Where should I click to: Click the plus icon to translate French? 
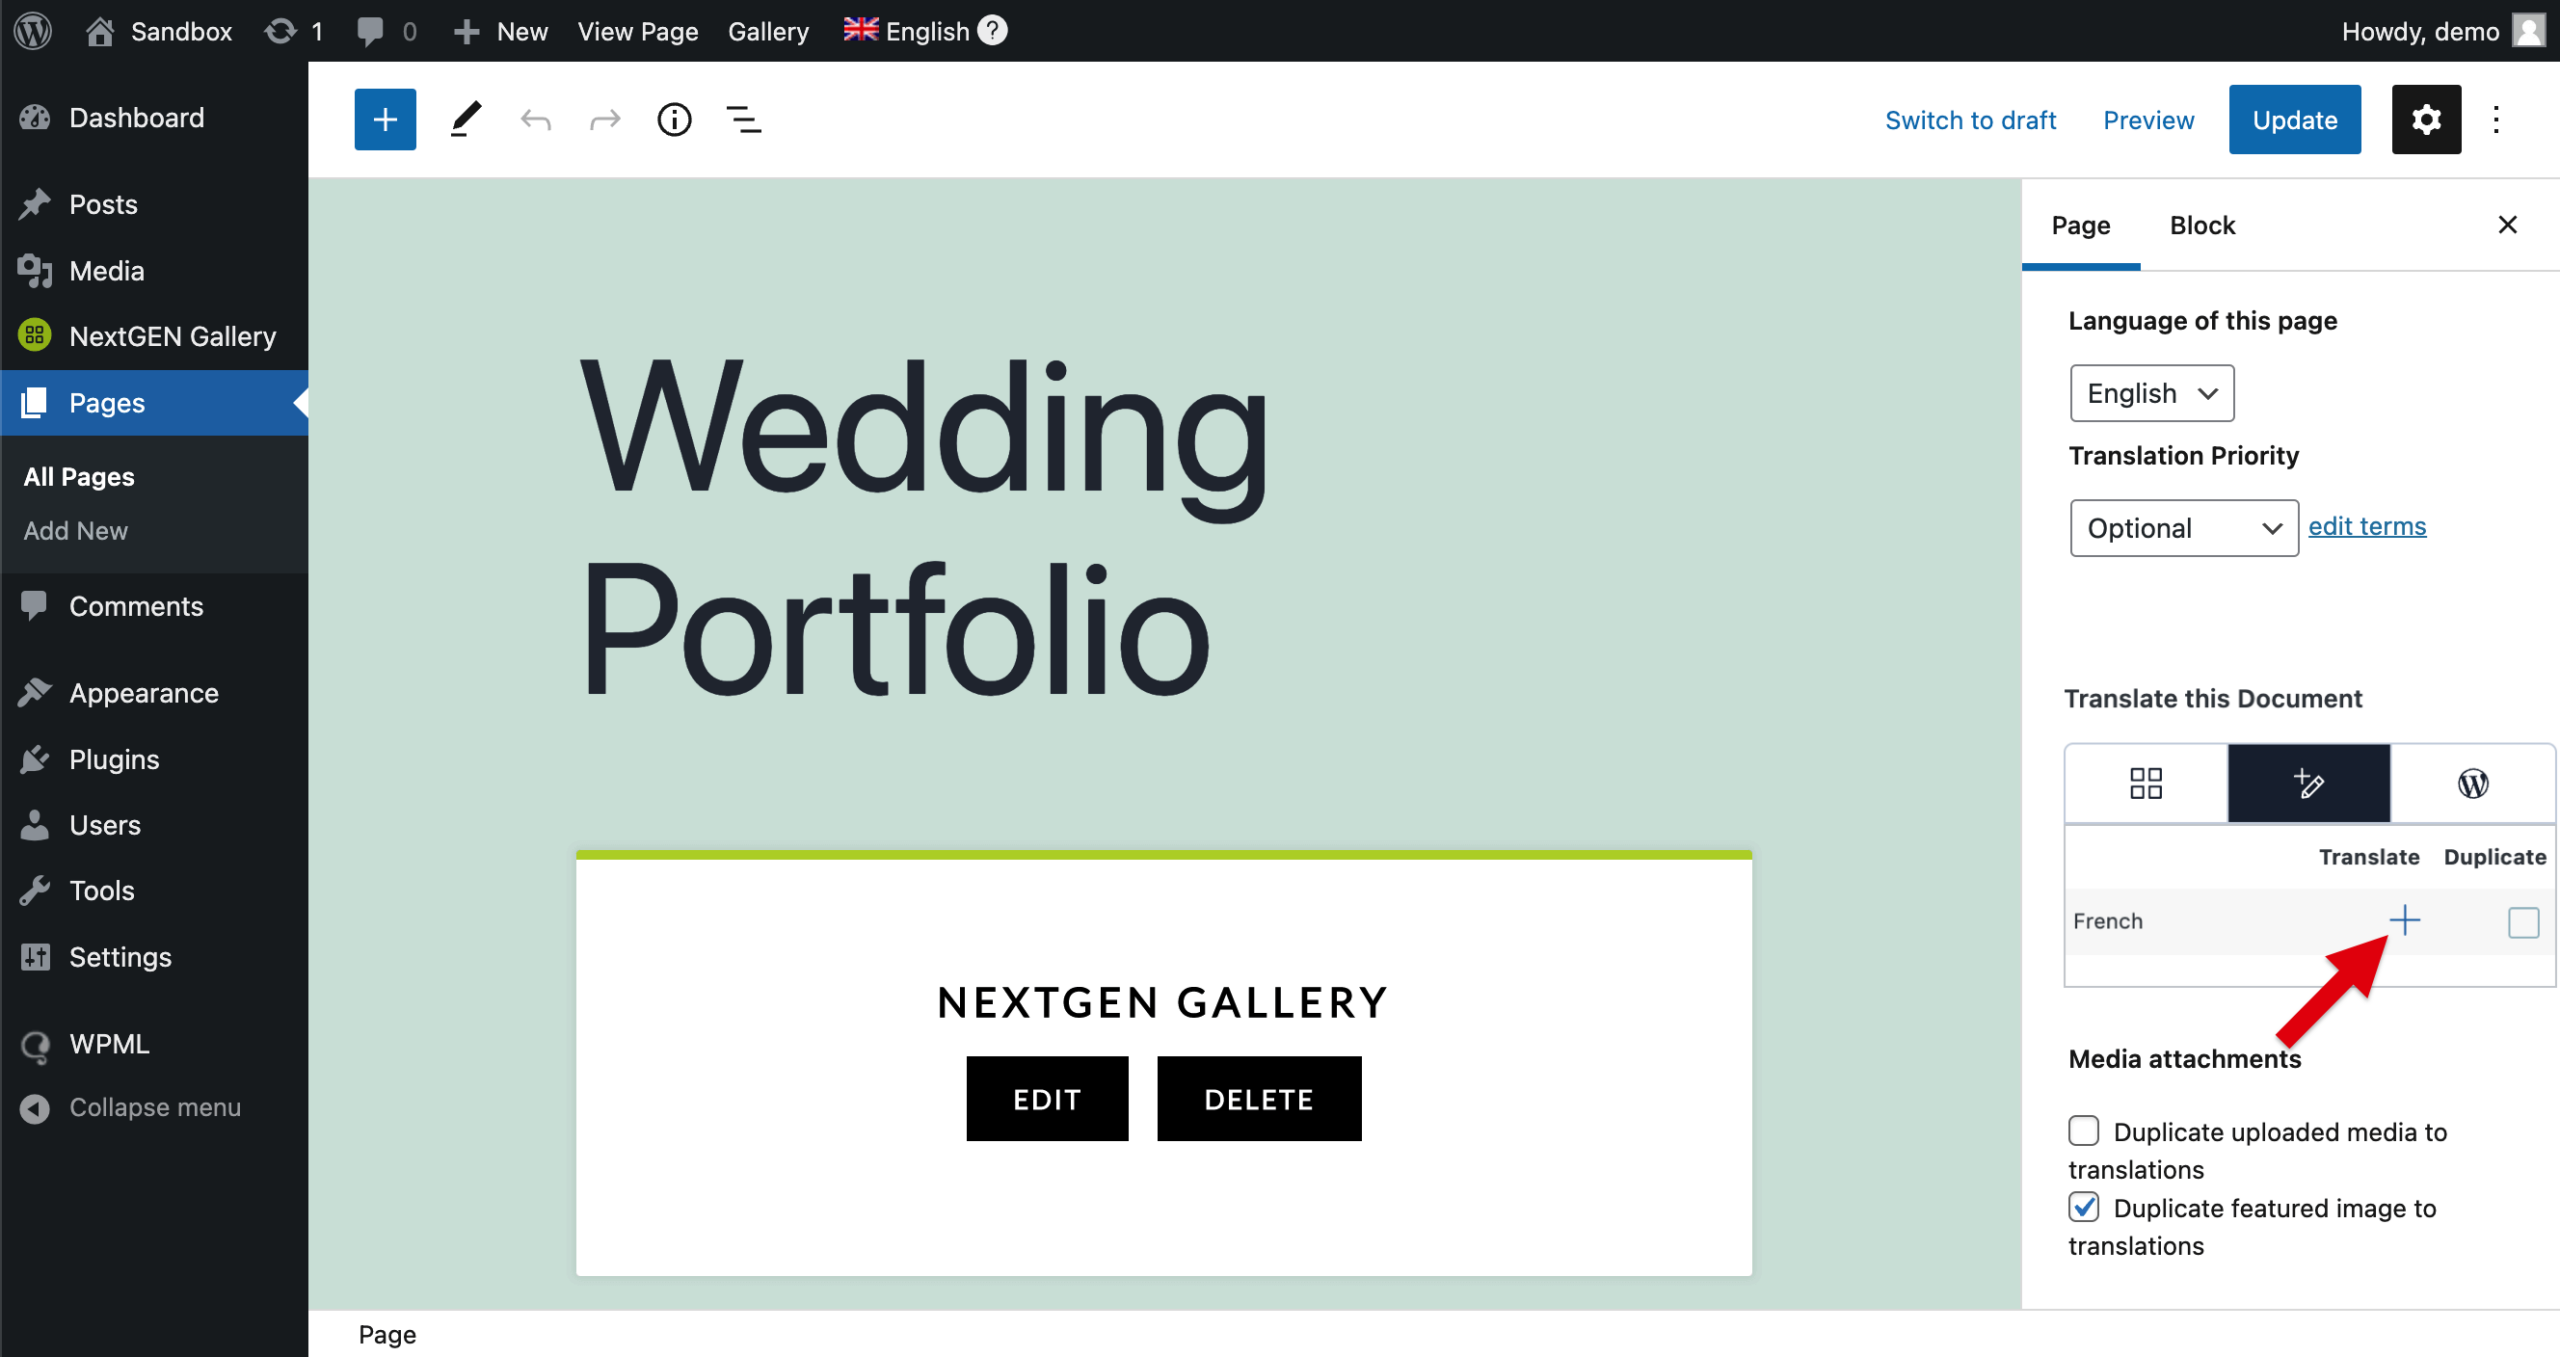pyautogui.click(x=2404, y=920)
